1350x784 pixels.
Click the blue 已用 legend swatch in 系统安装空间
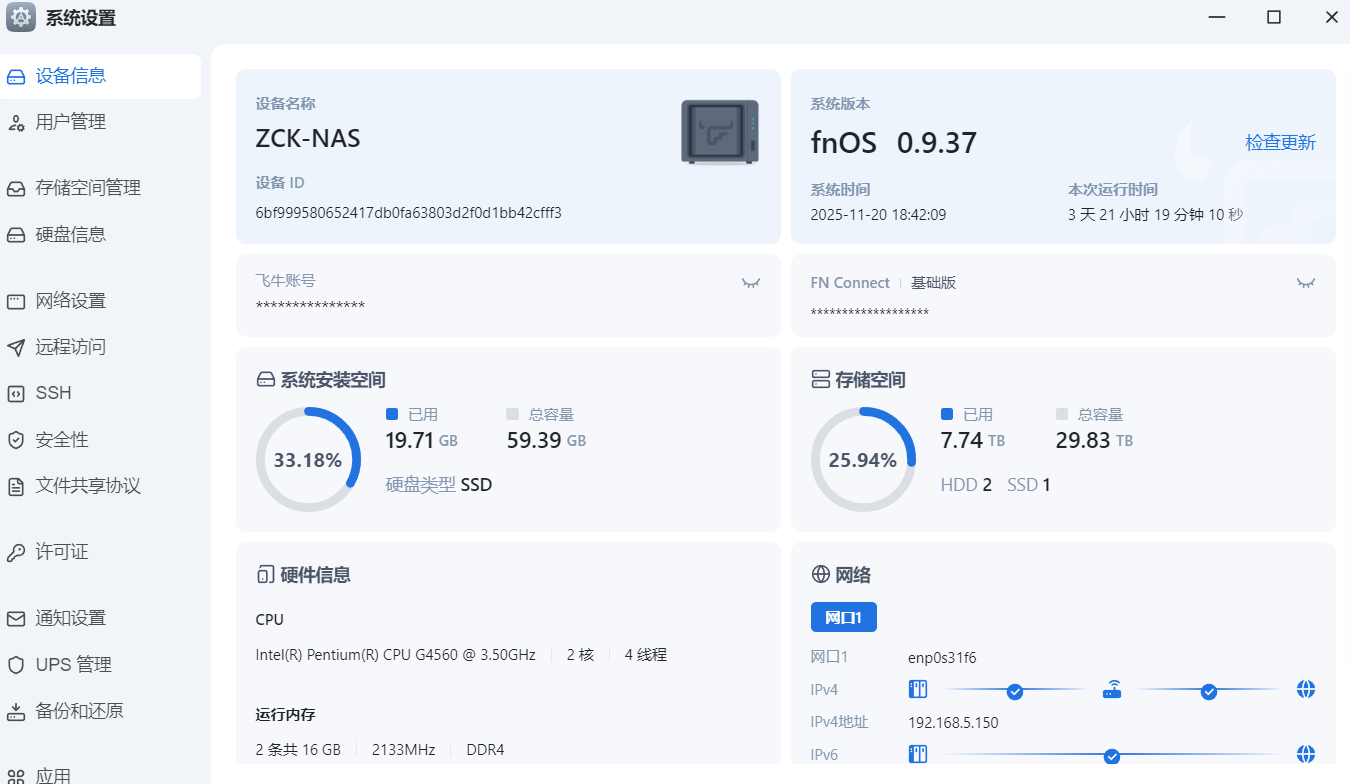392,414
